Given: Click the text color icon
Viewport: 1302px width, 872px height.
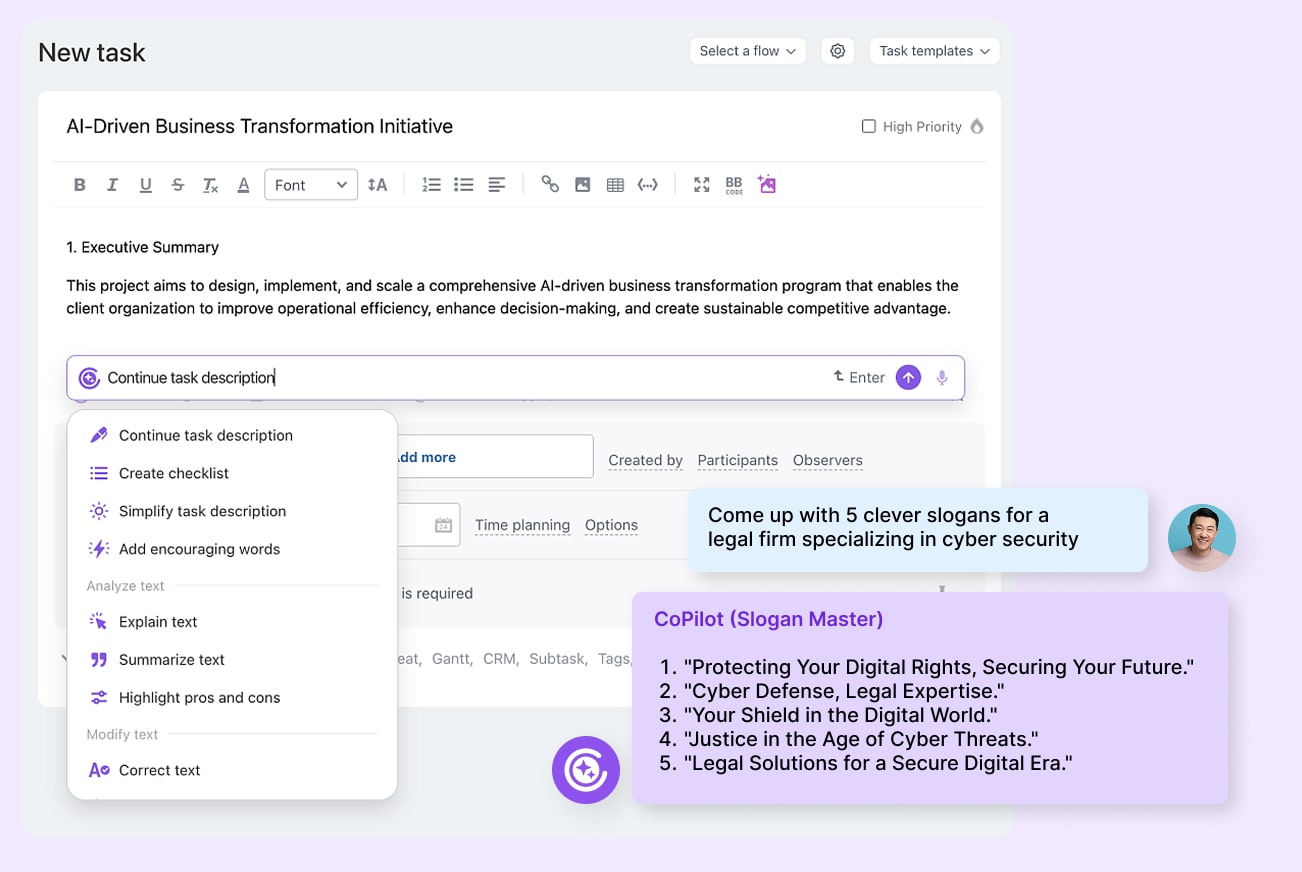Looking at the screenshot, I should (x=243, y=185).
